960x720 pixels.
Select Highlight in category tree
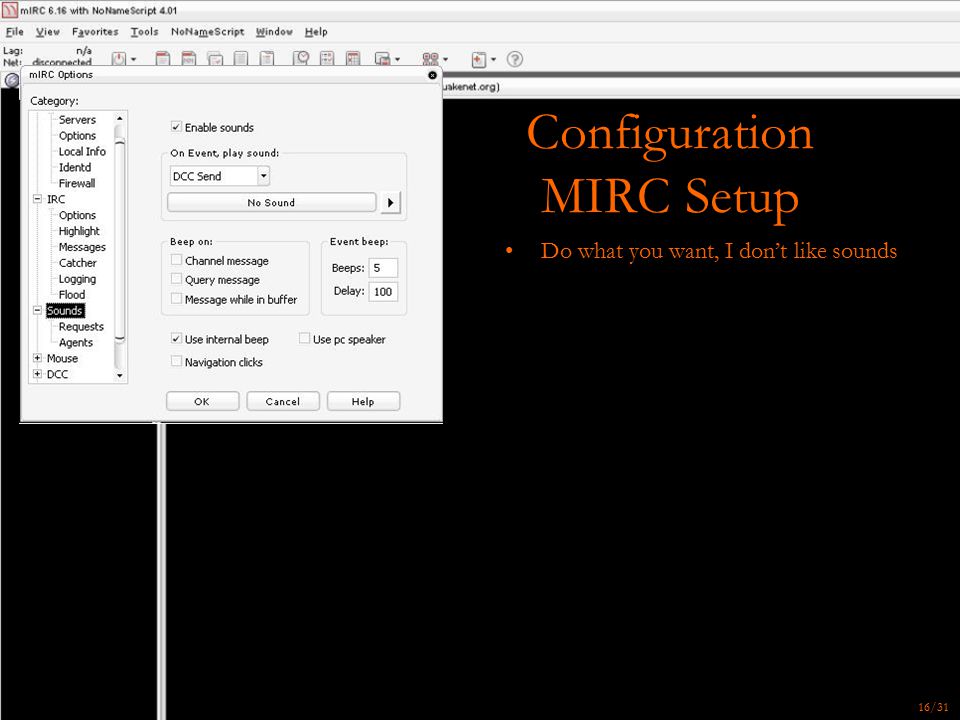pyautogui.click(x=79, y=231)
